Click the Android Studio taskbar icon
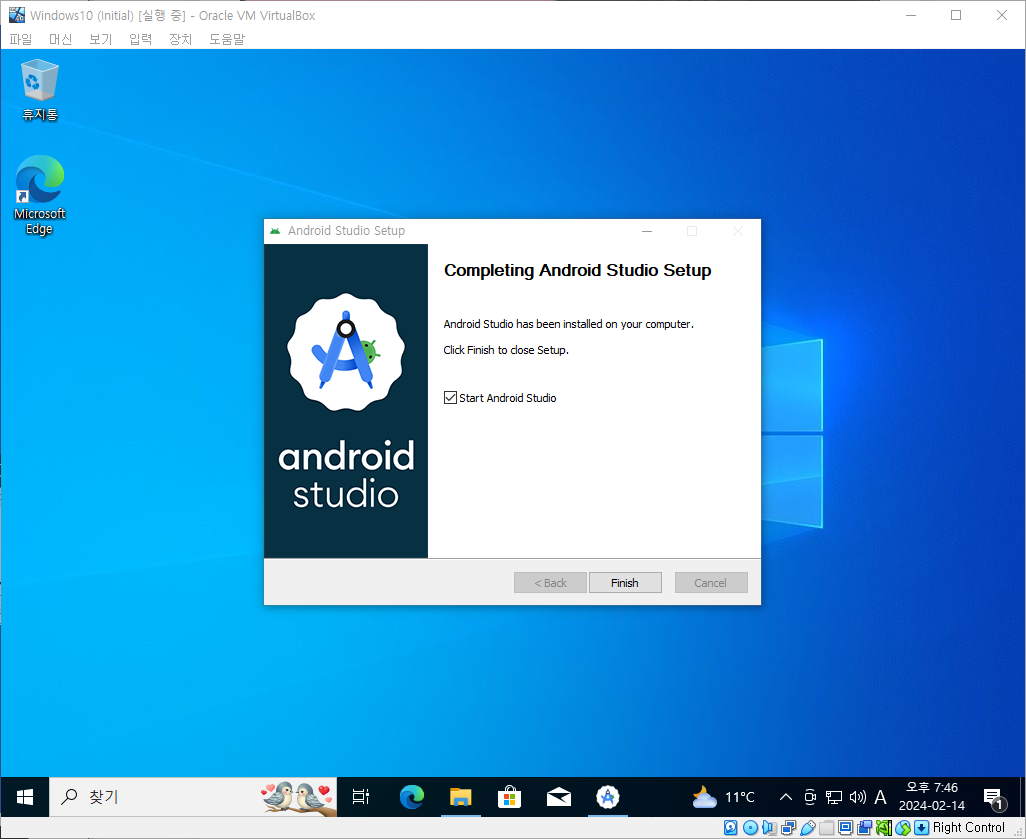Screen dimensions: 1026x839 click(608, 797)
